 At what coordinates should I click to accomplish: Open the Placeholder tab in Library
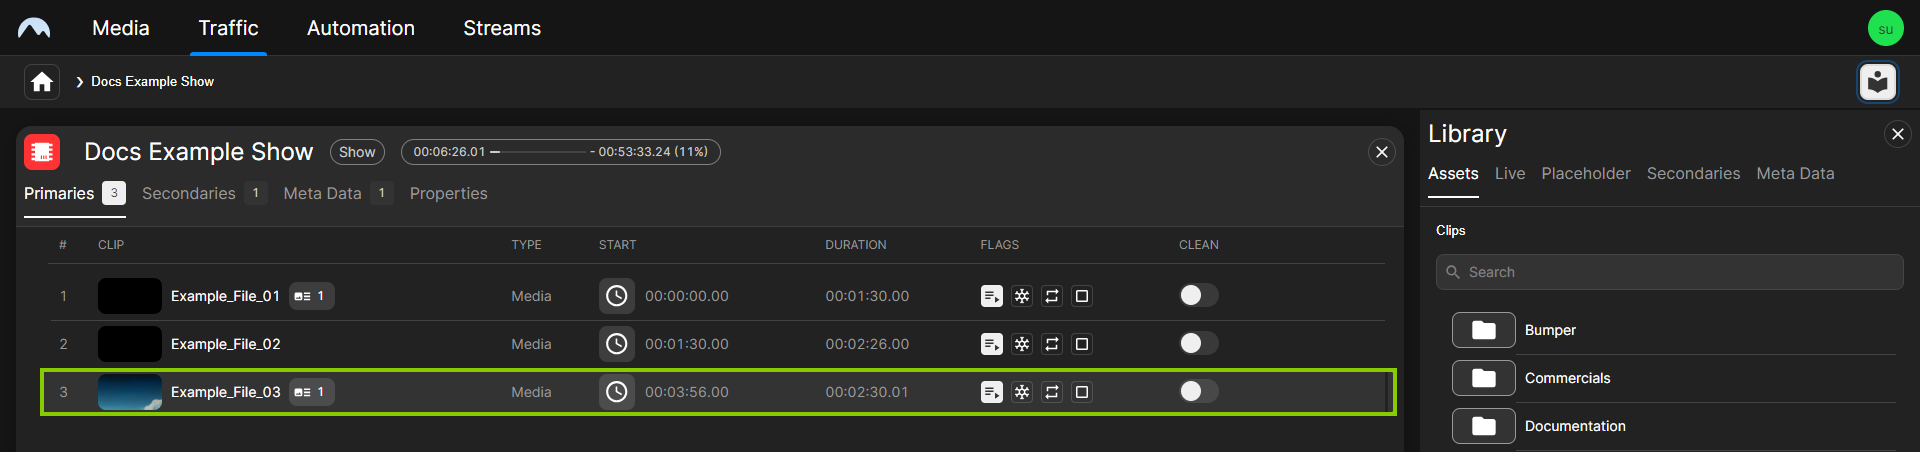(1585, 173)
